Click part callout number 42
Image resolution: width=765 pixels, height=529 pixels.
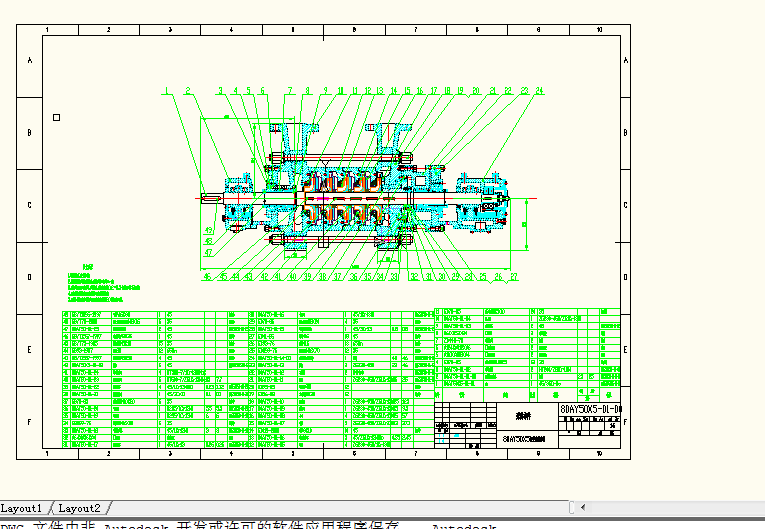tap(264, 276)
